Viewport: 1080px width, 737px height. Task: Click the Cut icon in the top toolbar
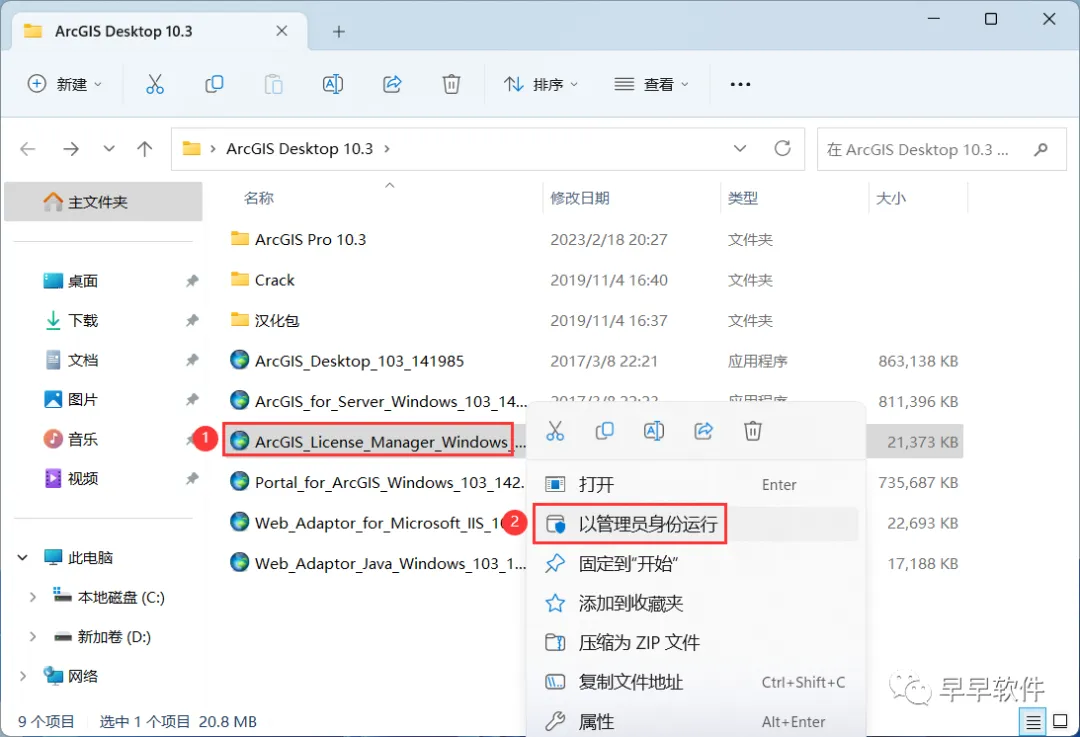(x=155, y=84)
